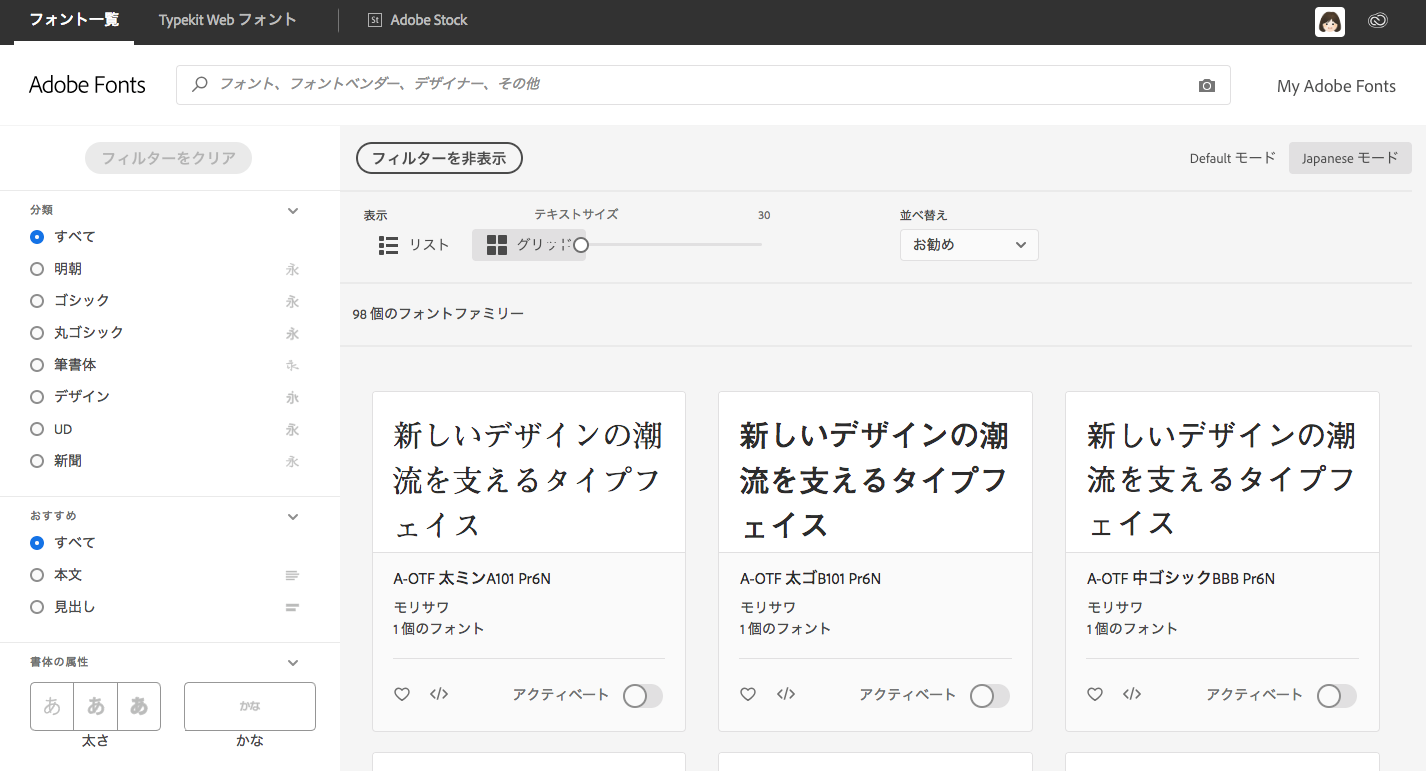Click フィルターをクリア button
This screenshot has height=771, width=1426.
[169, 158]
